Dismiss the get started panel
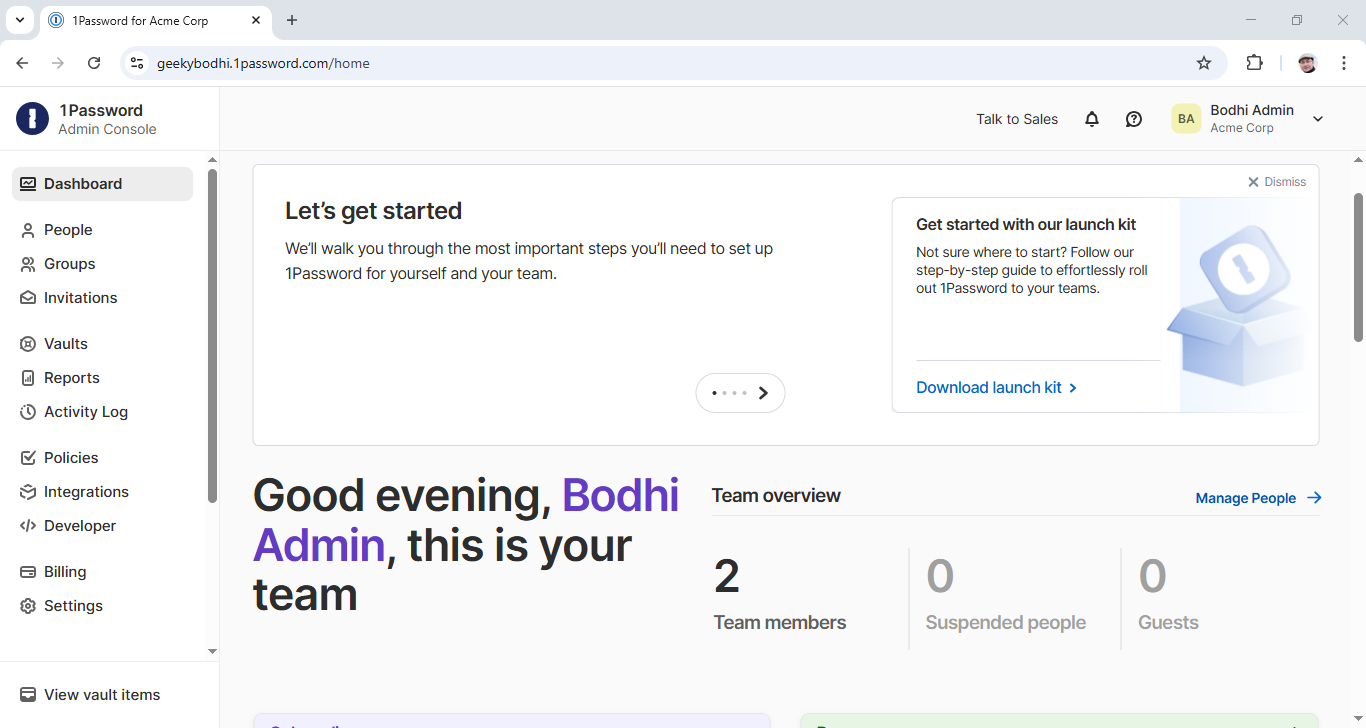The width and height of the screenshot is (1366, 728). click(x=1276, y=182)
